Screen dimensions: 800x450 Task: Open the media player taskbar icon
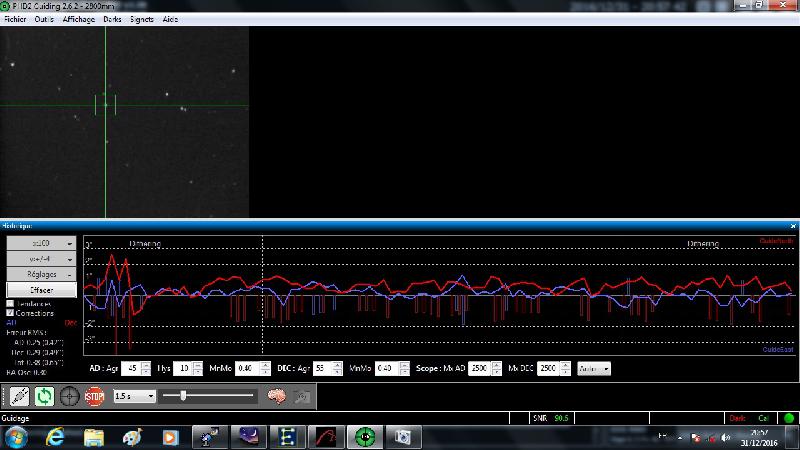170,438
